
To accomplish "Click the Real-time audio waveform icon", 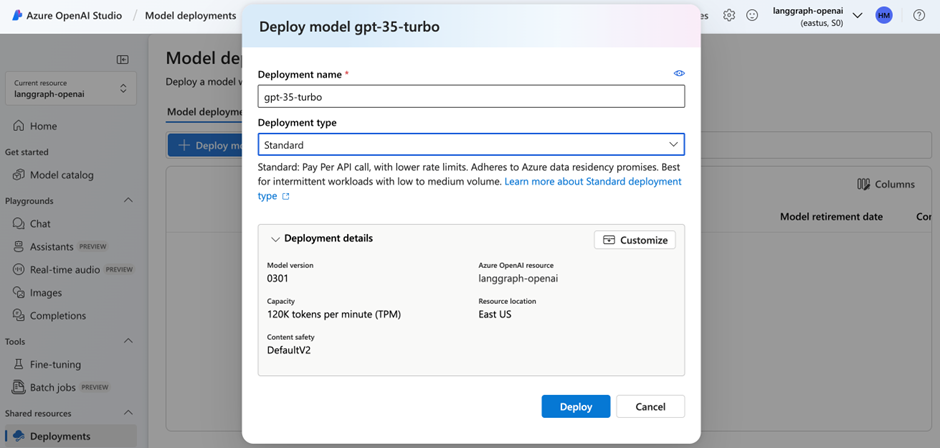I will pyautogui.click(x=19, y=269).
